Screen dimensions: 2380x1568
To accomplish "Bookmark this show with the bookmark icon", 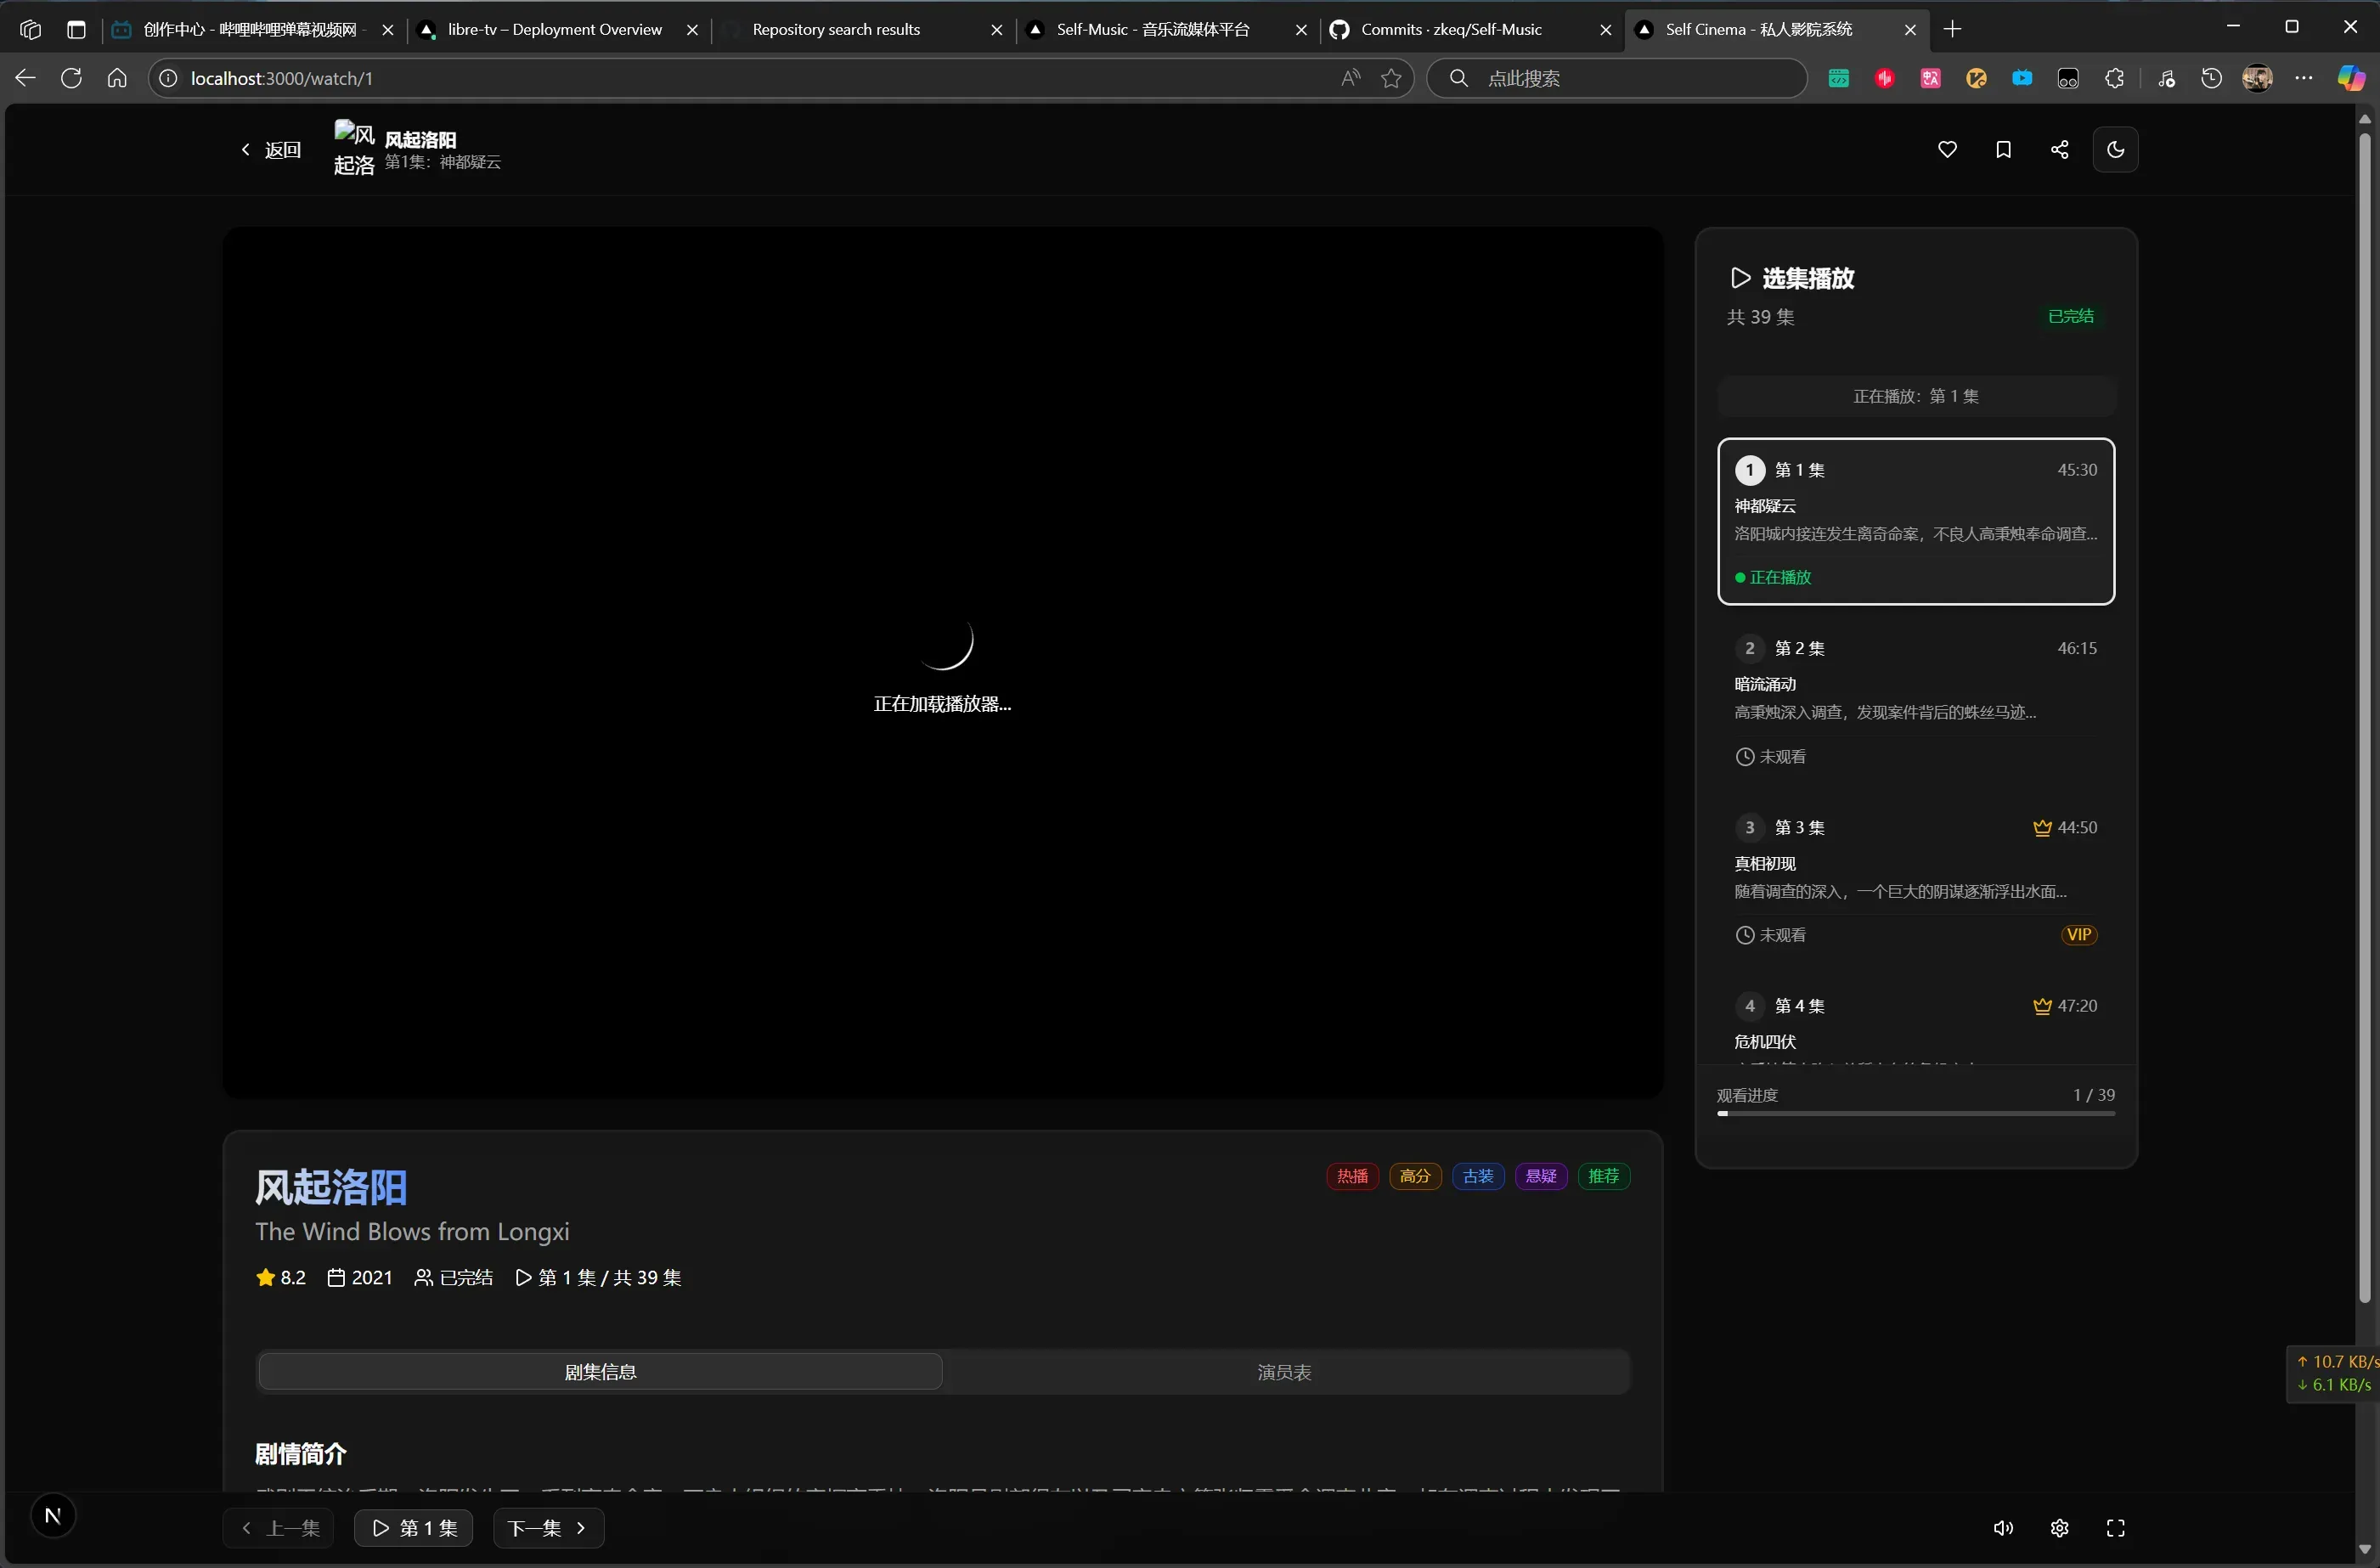I will 2003,150.
